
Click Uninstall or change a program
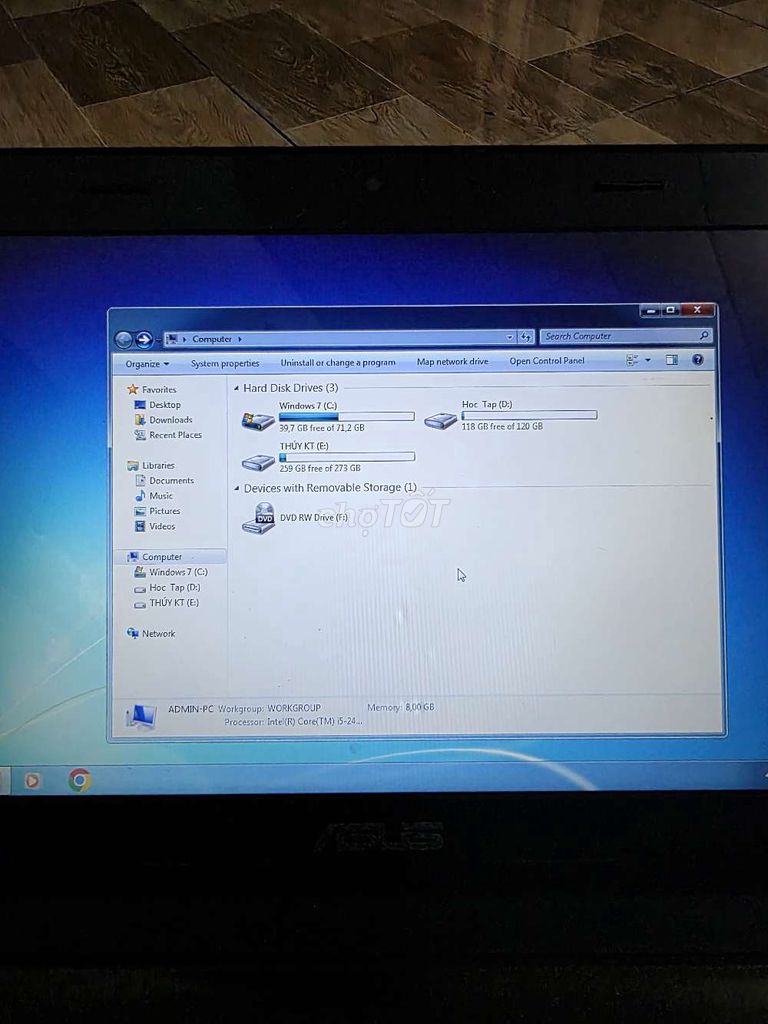pyautogui.click(x=338, y=362)
